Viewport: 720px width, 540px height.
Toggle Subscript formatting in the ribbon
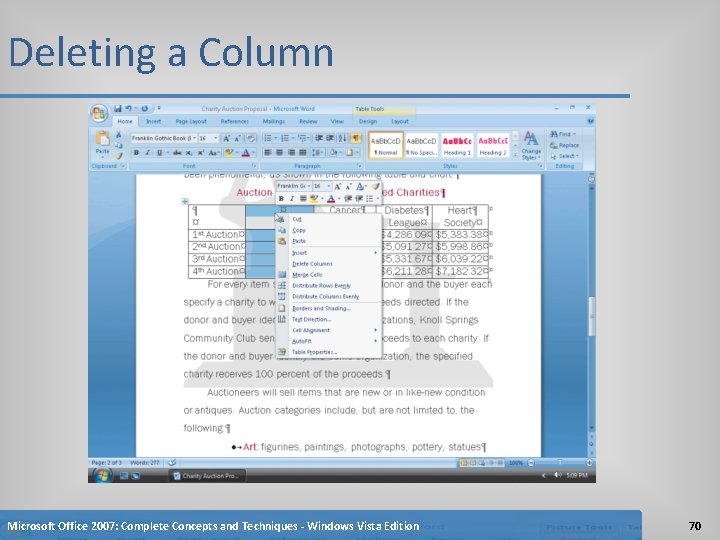[189, 152]
